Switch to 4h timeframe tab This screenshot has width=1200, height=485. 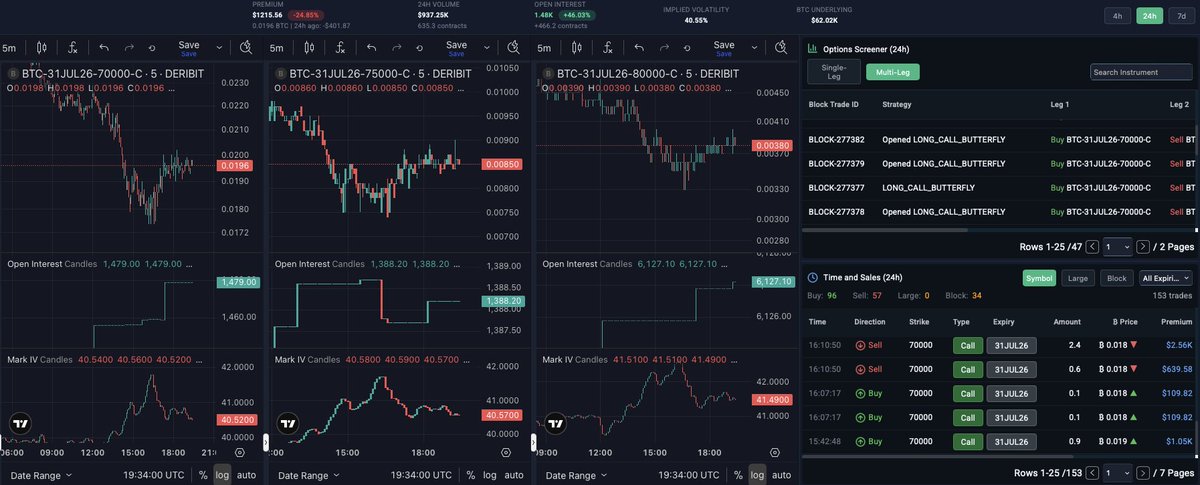tap(1117, 15)
